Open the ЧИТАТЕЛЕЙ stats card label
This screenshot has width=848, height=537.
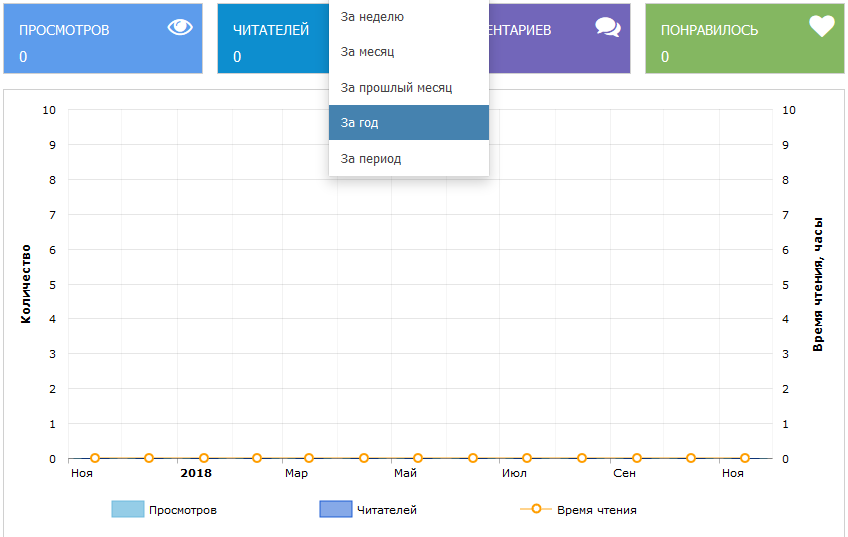coord(271,30)
